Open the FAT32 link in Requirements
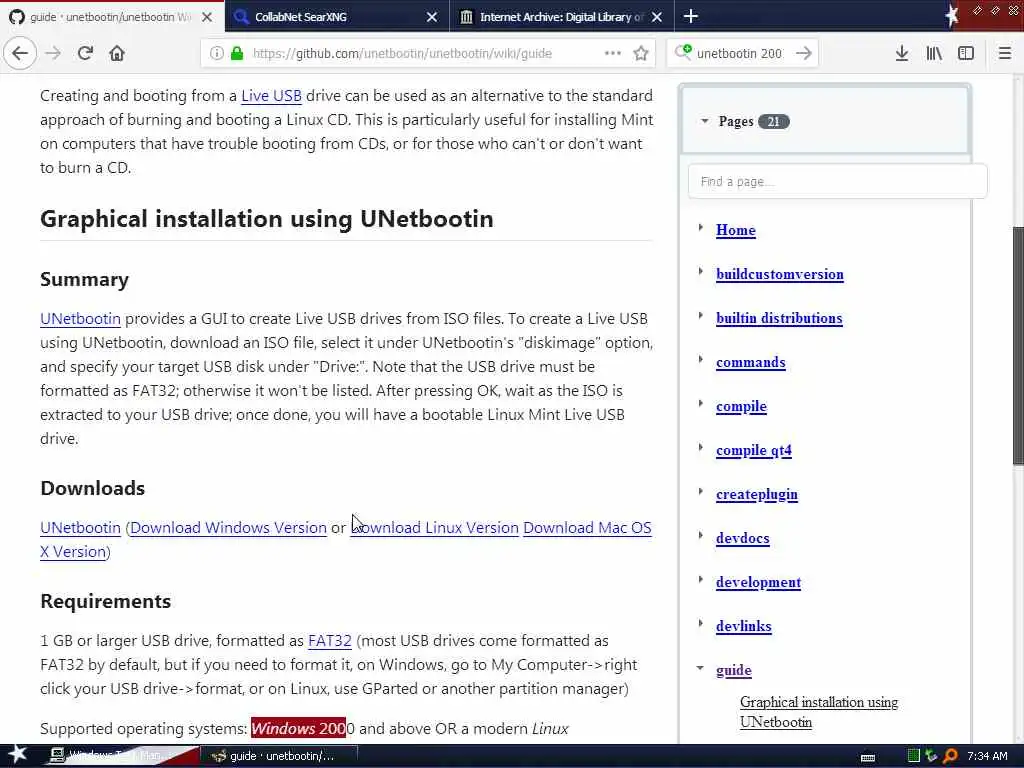Screen dimensions: 1024x768 pyautogui.click(x=330, y=641)
